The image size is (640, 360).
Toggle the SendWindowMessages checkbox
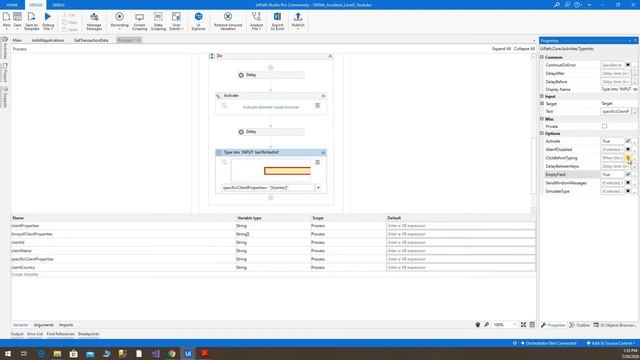[628, 183]
